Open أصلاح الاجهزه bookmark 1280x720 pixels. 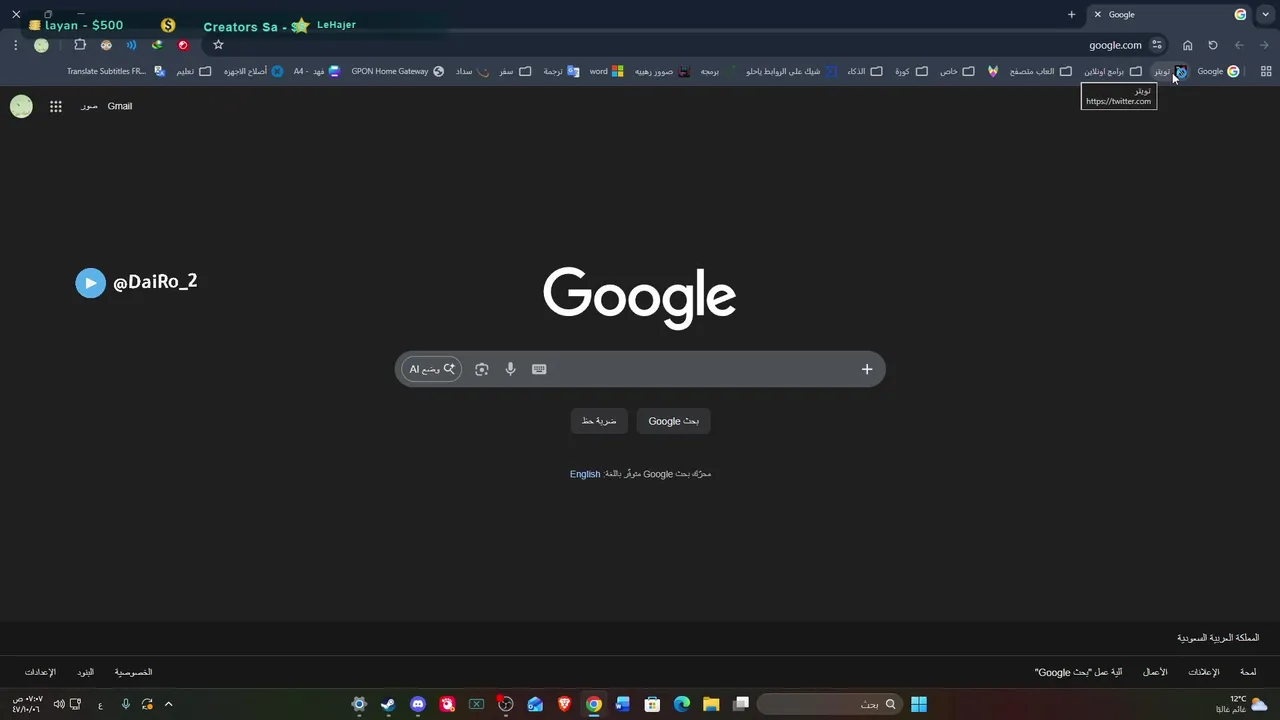(x=253, y=71)
